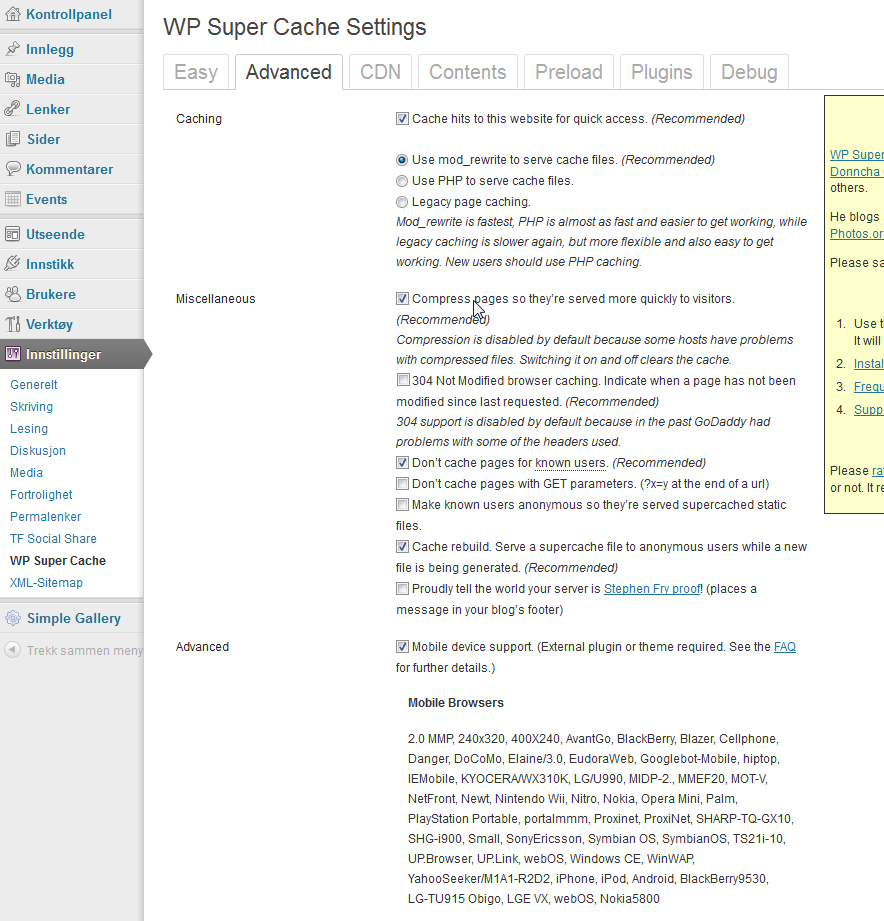This screenshot has width=884, height=921.
Task: Open Media under Innstillinger submenu
Action: [x=26, y=473]
